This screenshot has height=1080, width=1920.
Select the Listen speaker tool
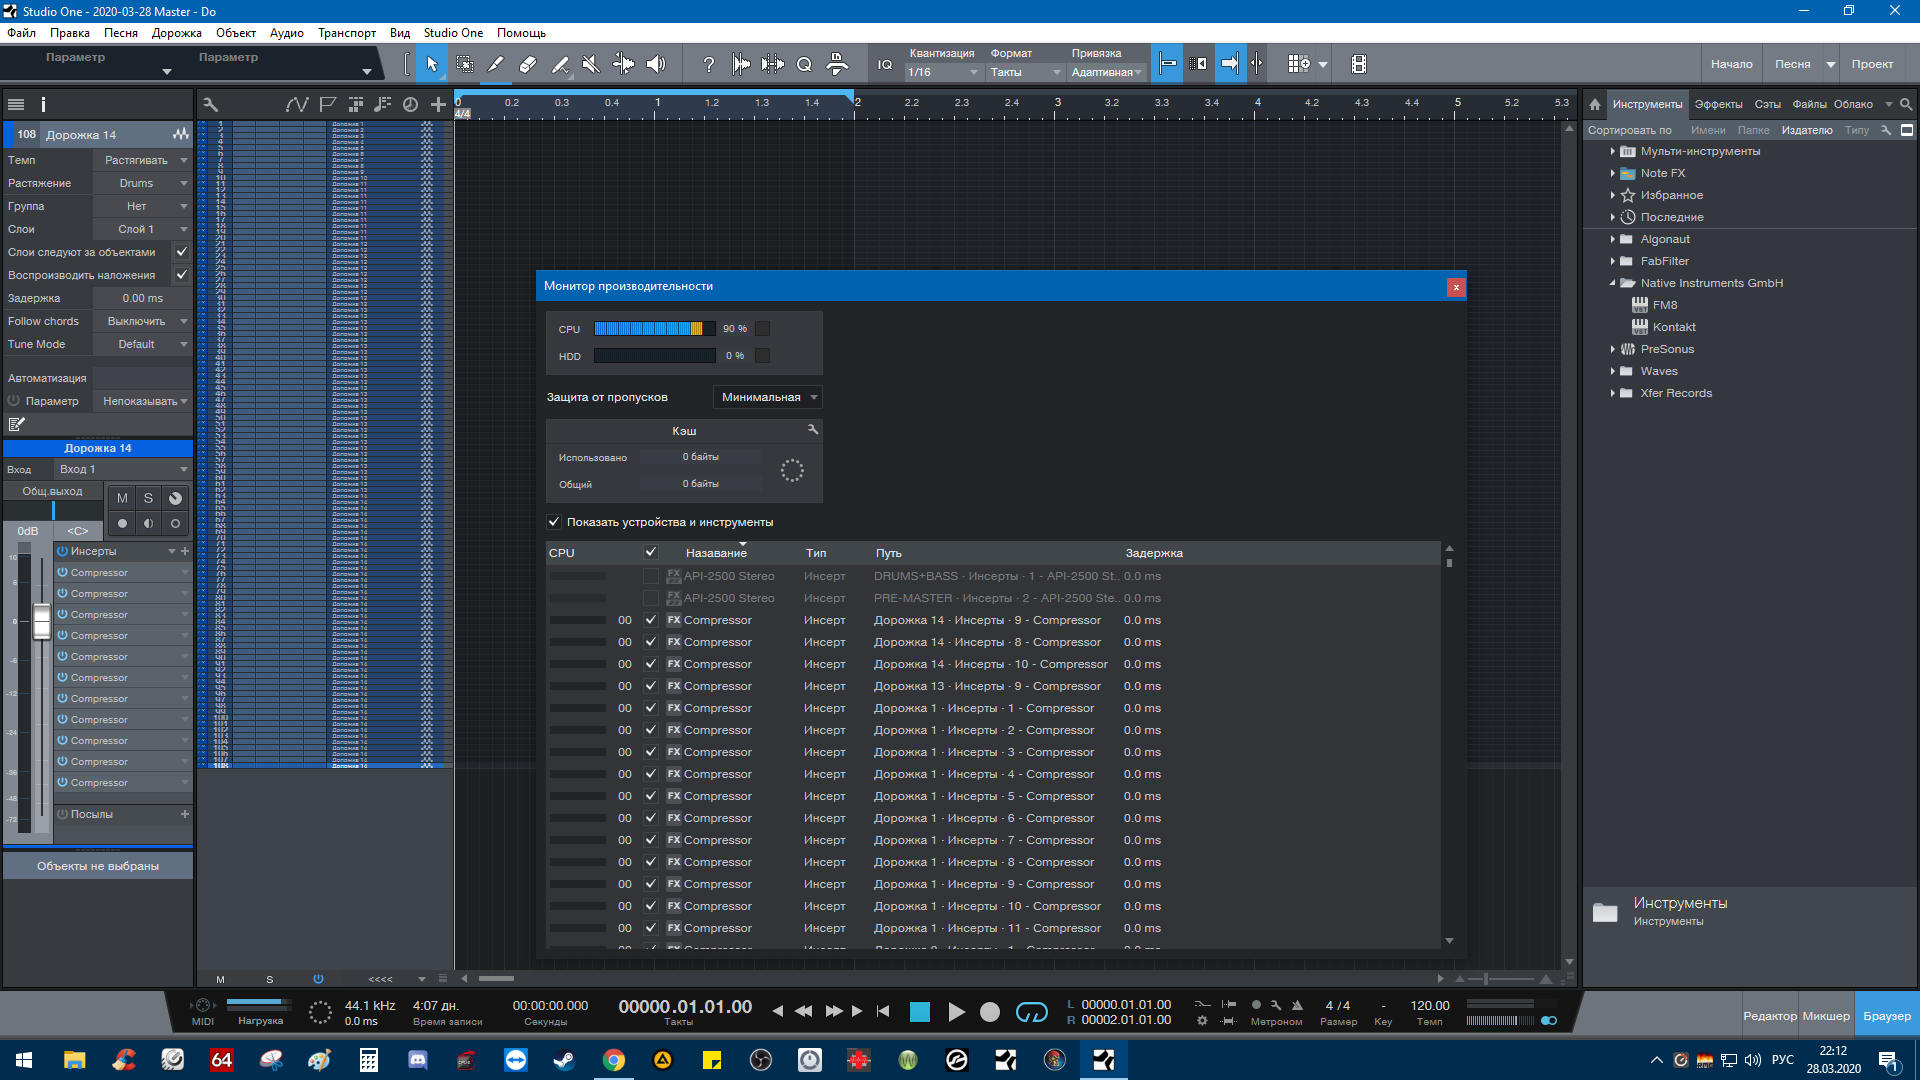tap(656, 64)
